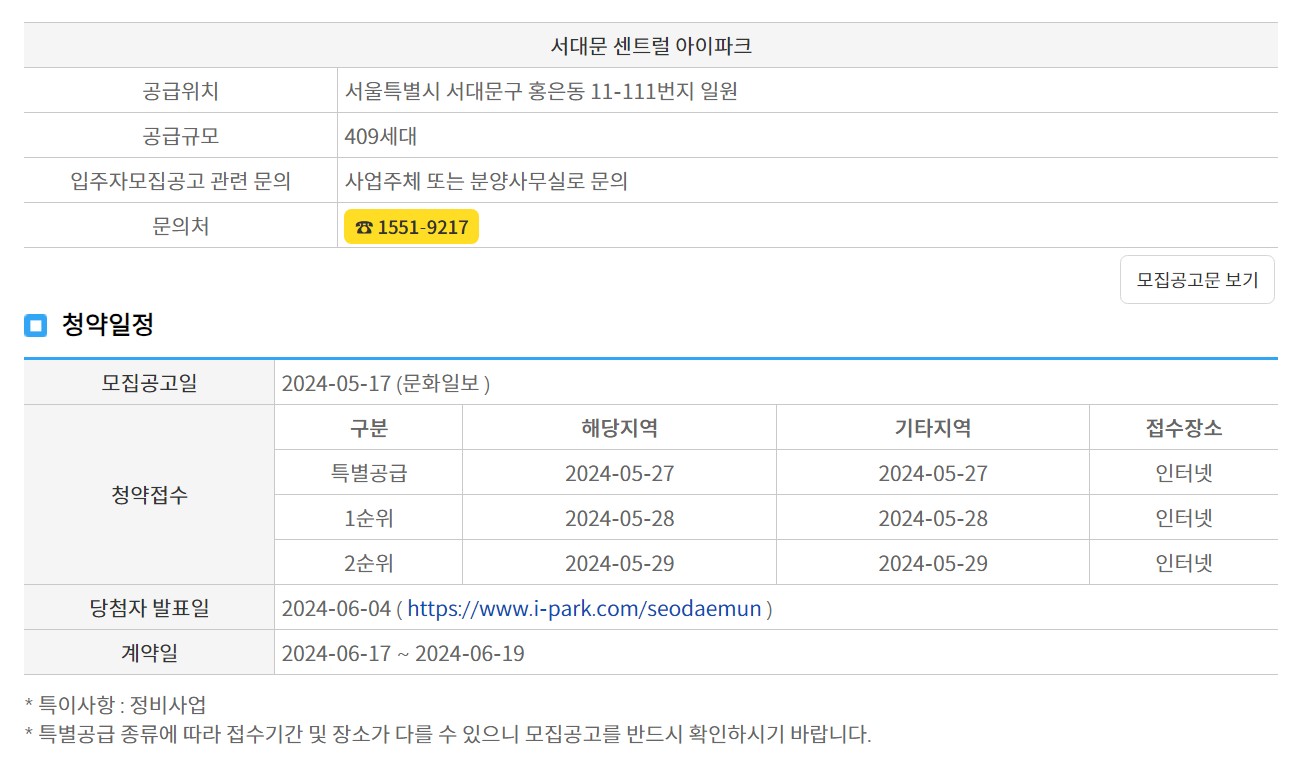Click the 특별공급 종류에 따라 notice line

tap(448, 734)
